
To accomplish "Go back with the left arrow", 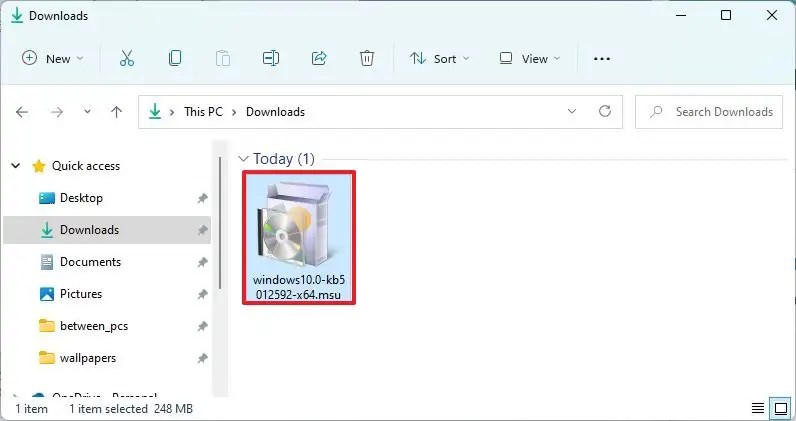I will coord(22,112).
